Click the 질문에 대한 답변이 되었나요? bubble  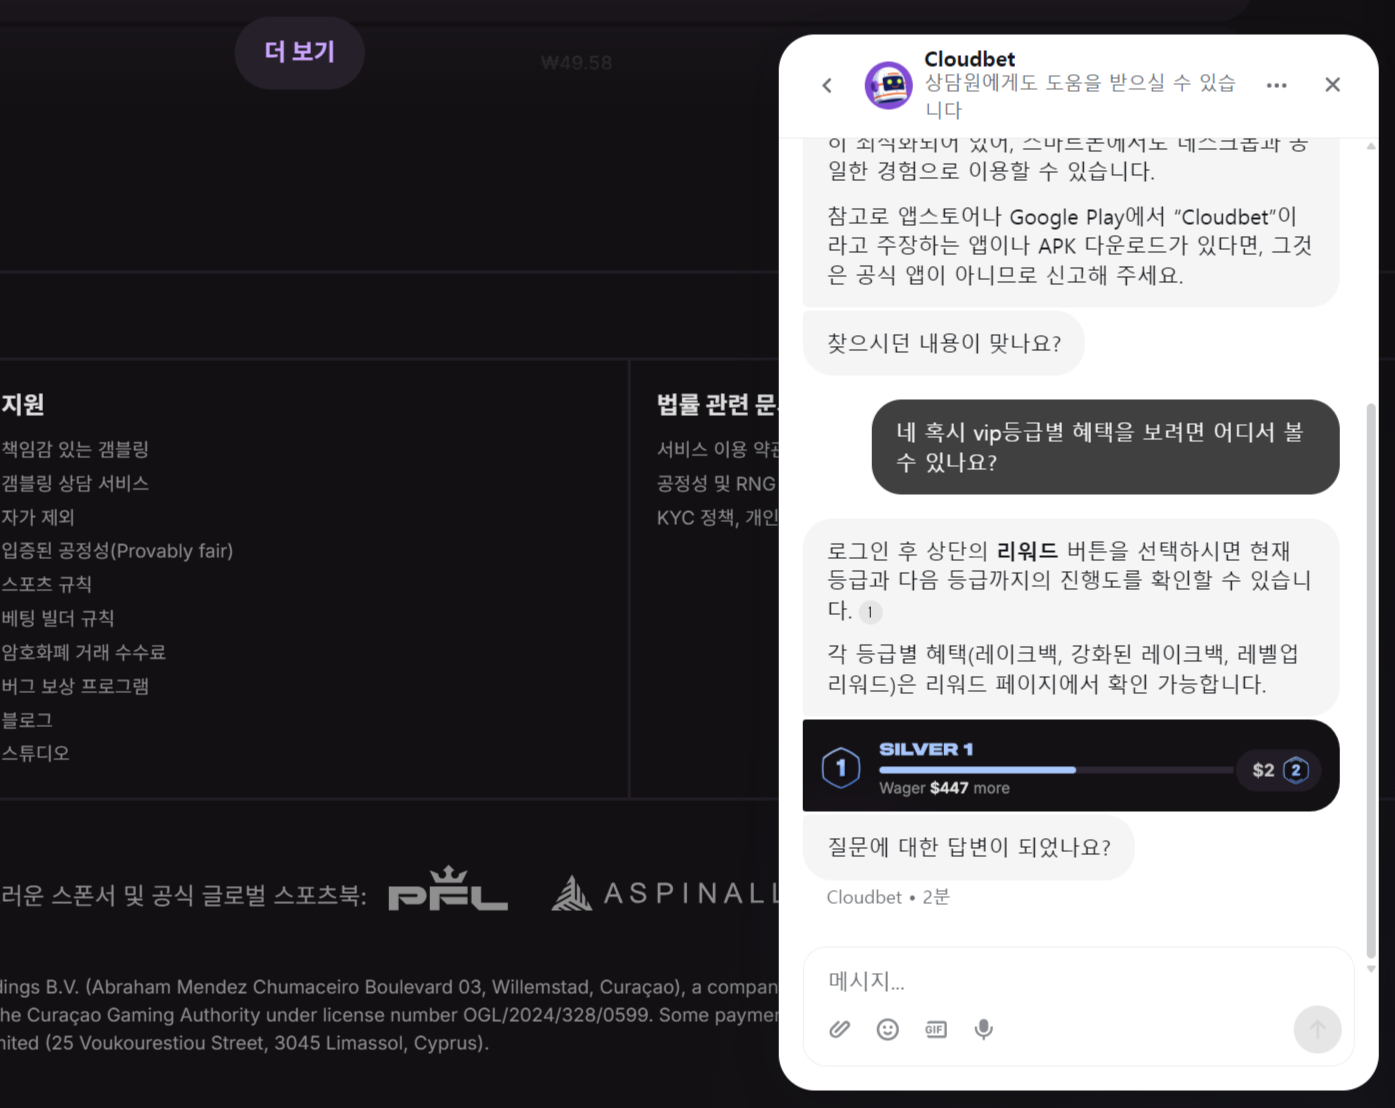click(968, 847)
